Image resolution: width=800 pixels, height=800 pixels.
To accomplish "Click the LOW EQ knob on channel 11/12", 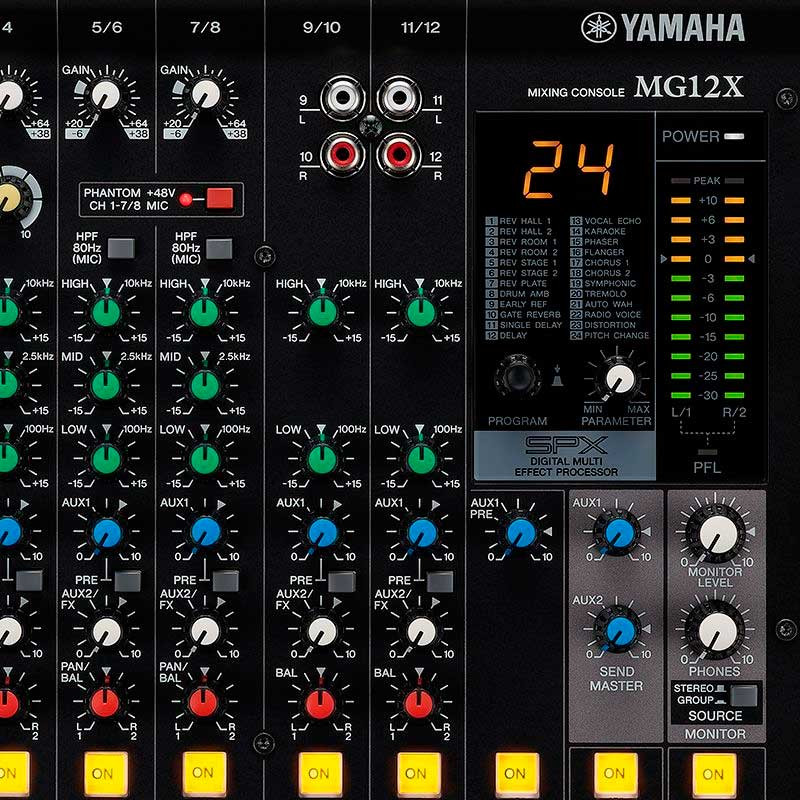I will point(420,458).
